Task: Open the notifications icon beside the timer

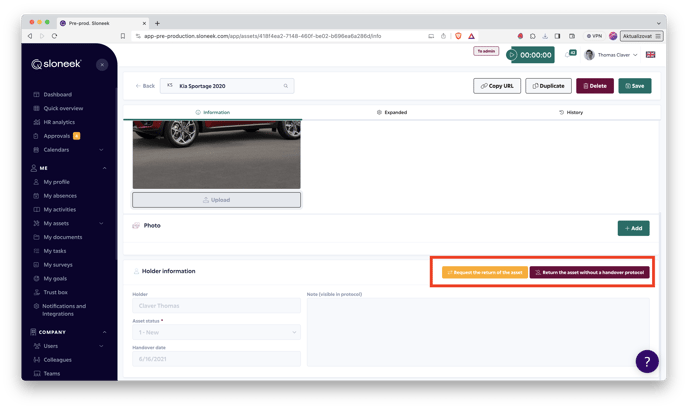Action: pyautogui.click(x=569, y=55)
